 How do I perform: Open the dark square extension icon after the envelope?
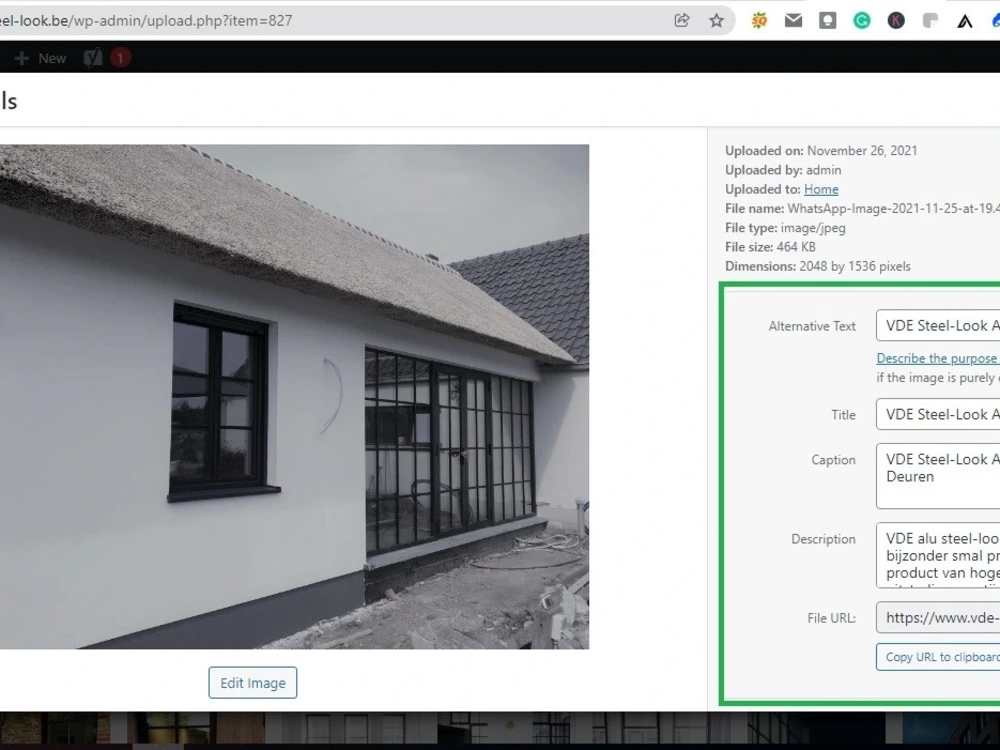(828, 20)
